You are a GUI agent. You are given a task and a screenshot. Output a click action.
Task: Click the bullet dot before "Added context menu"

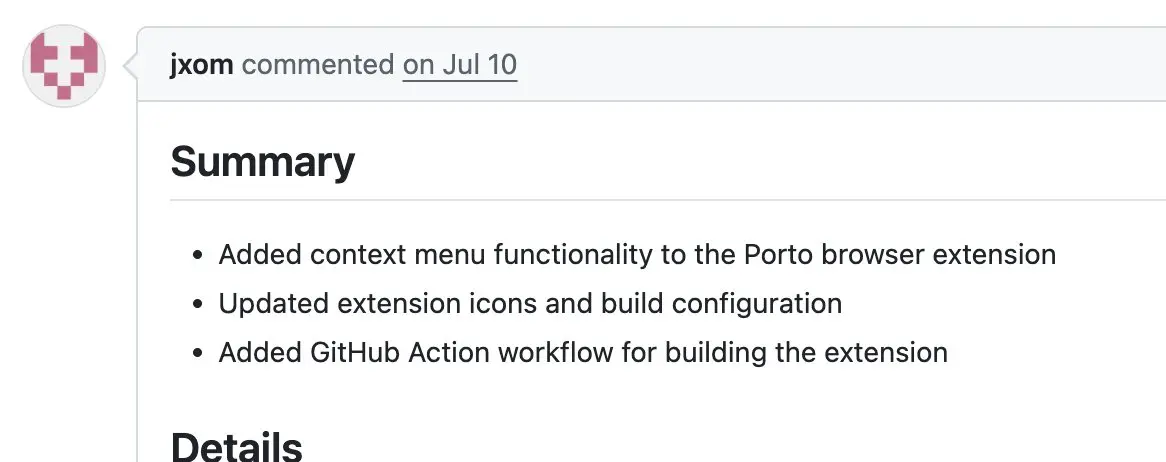click(197, 255)
